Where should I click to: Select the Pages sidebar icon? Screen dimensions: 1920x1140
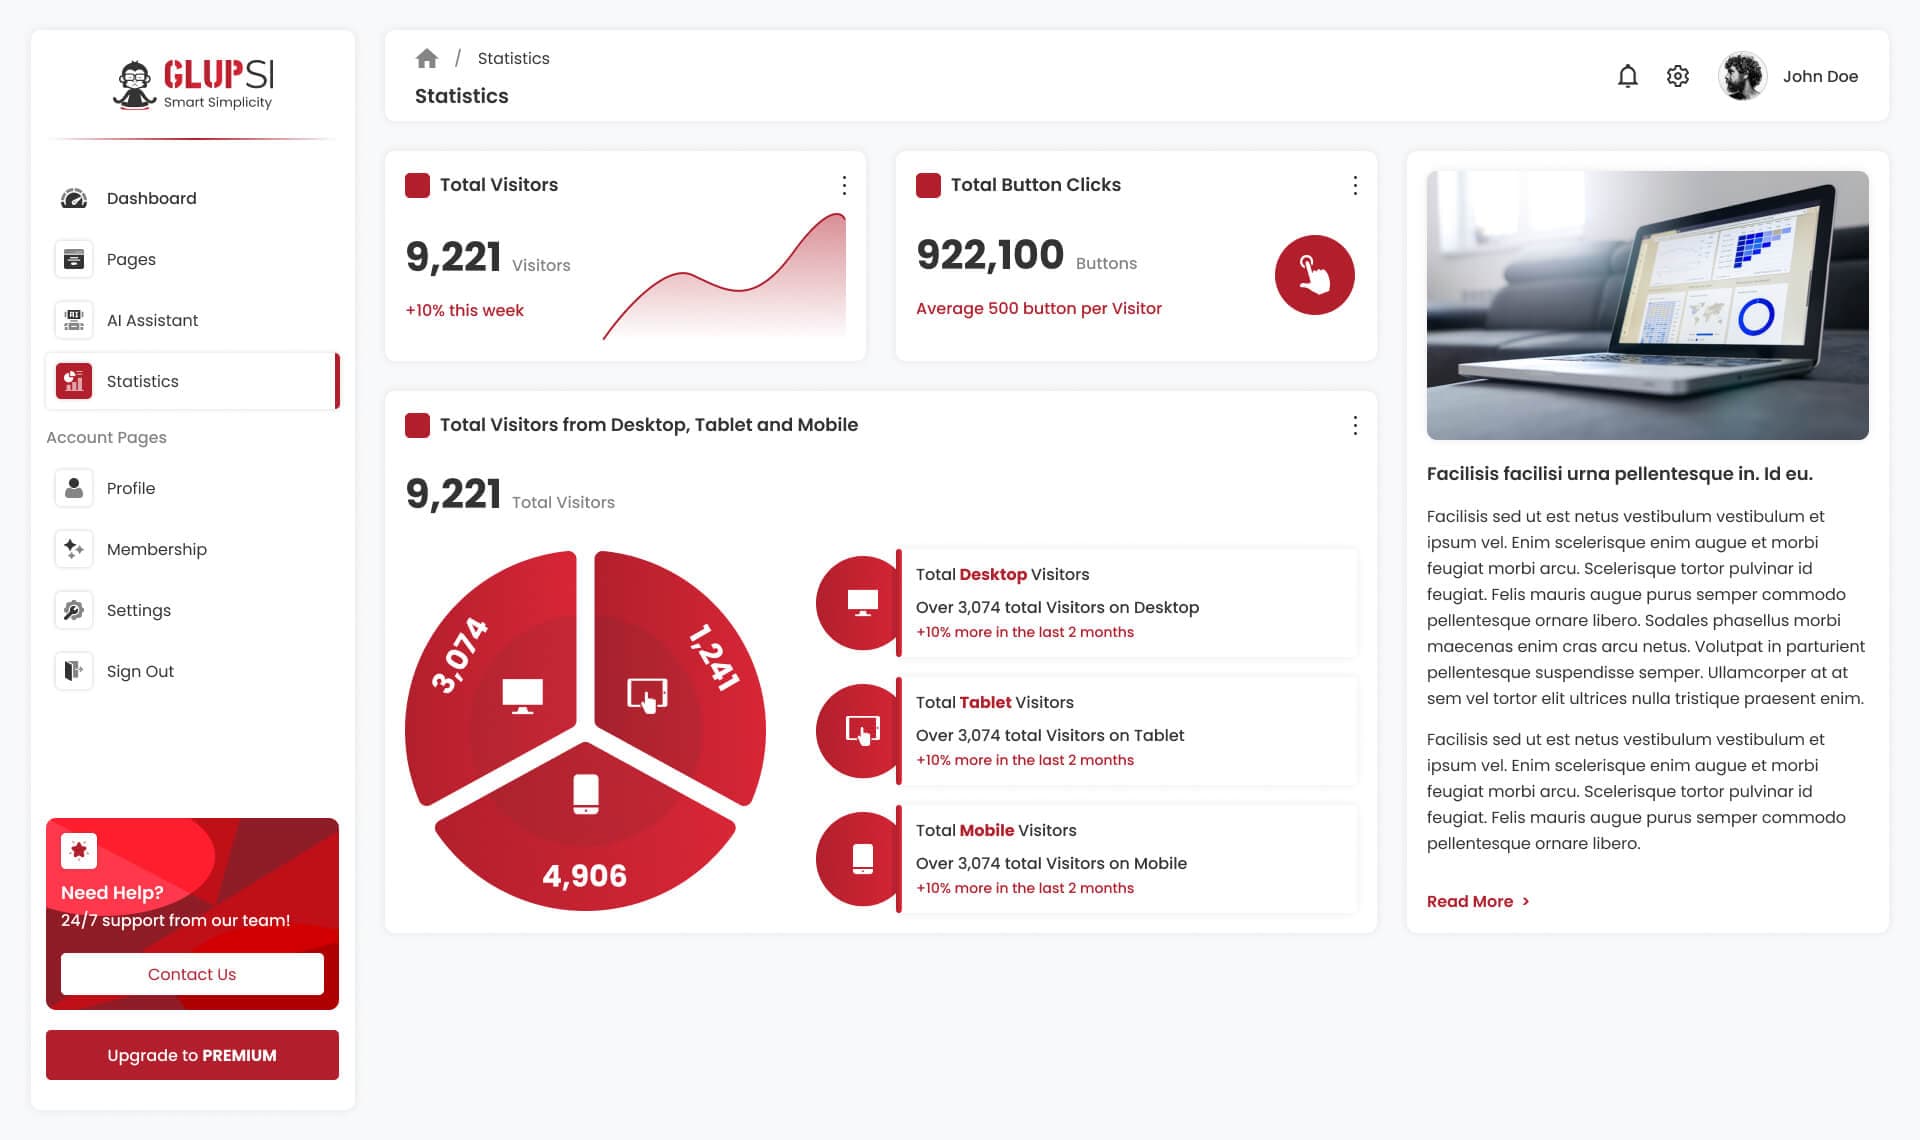pyautogui.click(x=73, y=258)
